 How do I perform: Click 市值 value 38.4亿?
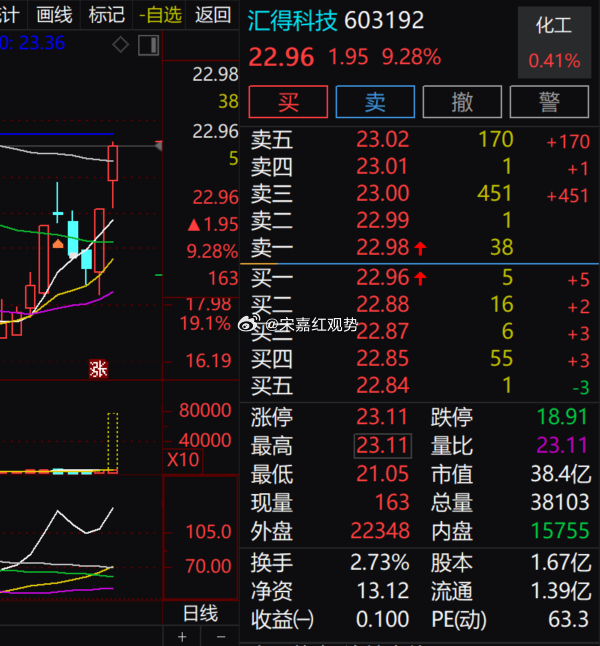coord(561,474)
